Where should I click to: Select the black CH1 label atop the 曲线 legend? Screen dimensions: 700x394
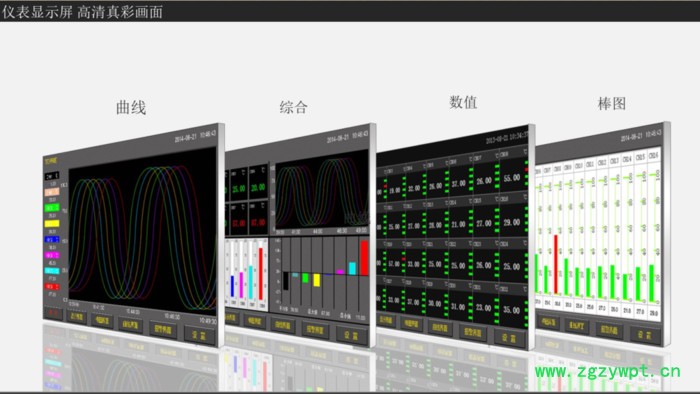point(52,176)
